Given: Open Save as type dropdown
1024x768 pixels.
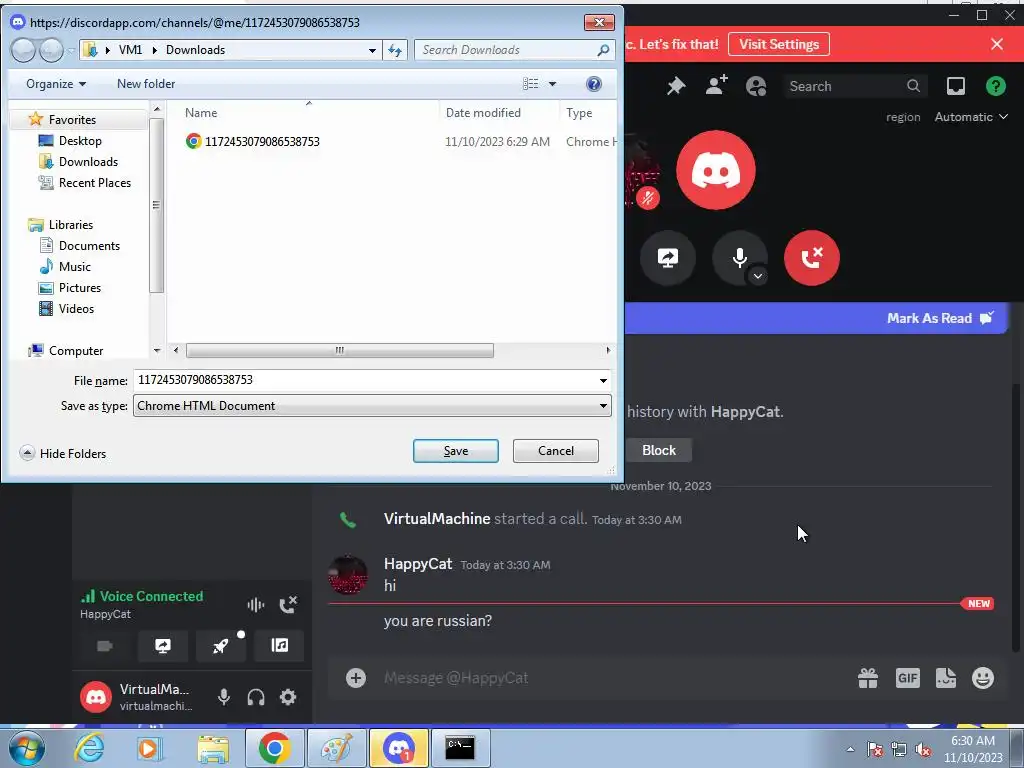Looking at the screenshot, I should (372, 406).
